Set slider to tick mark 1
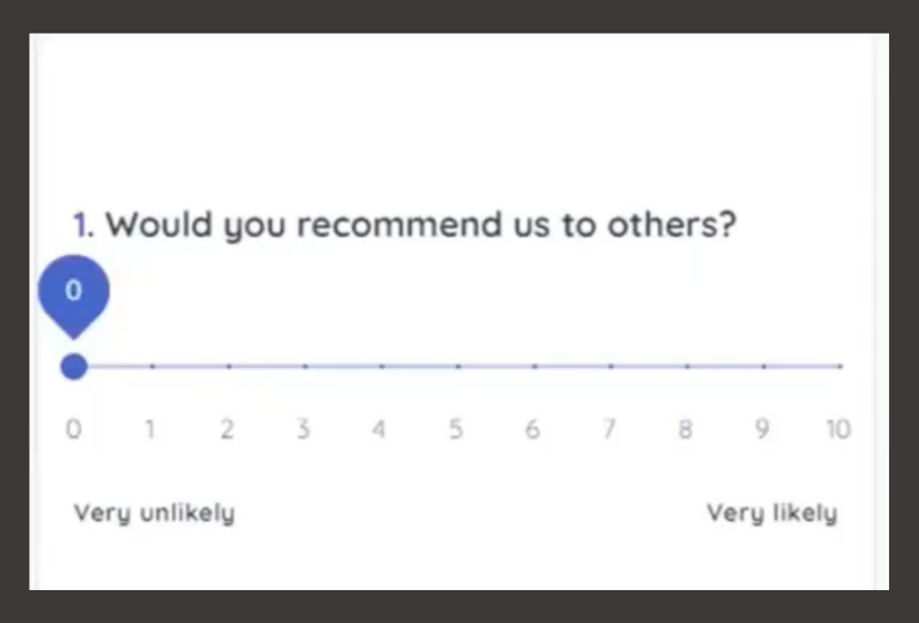The width and height of the screenshot is (919, 623). [x=151, y=367]
